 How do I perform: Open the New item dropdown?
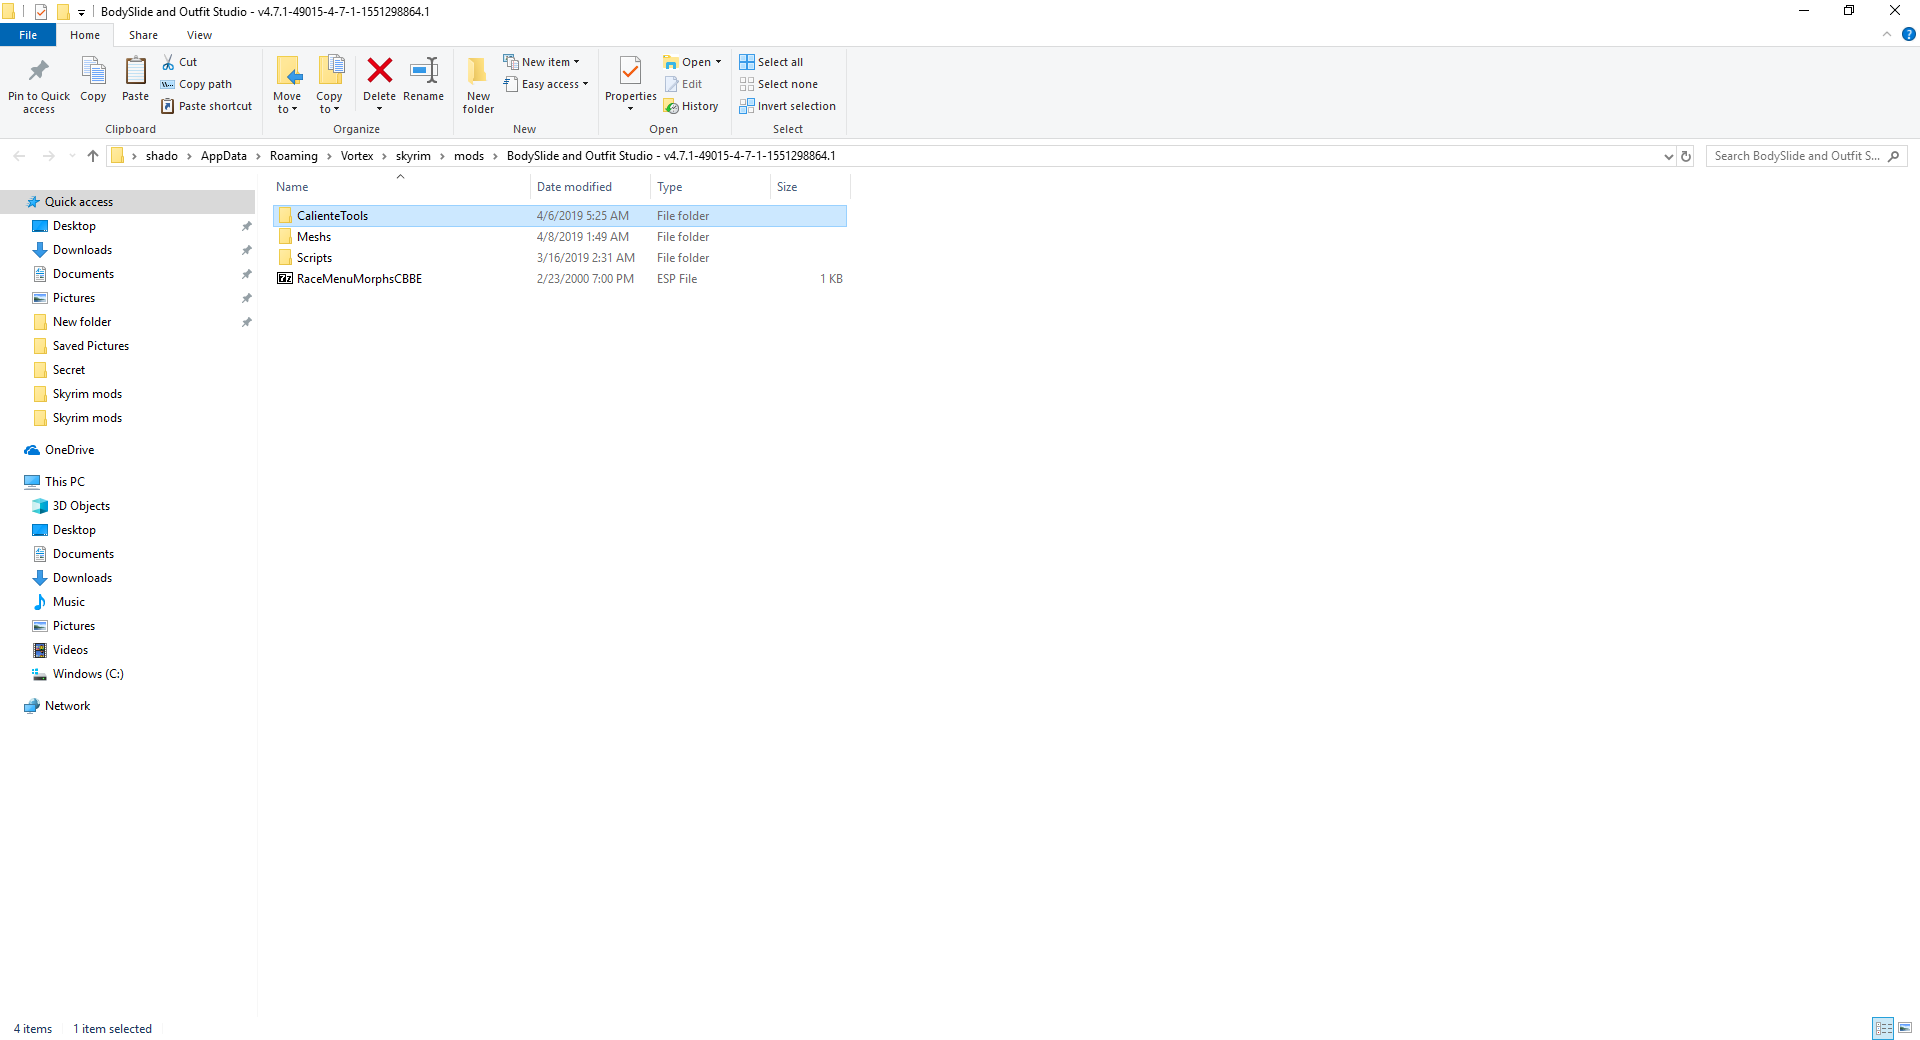(541, 62)
